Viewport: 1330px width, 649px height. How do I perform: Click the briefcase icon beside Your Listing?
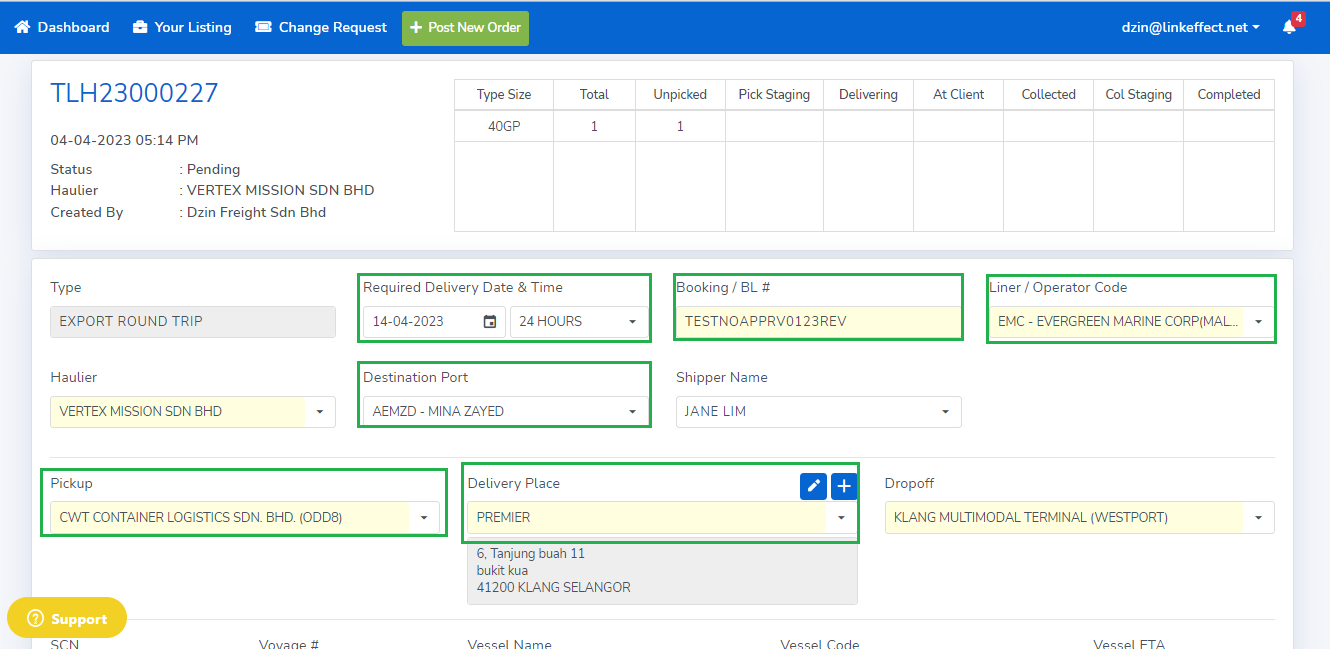140,27
